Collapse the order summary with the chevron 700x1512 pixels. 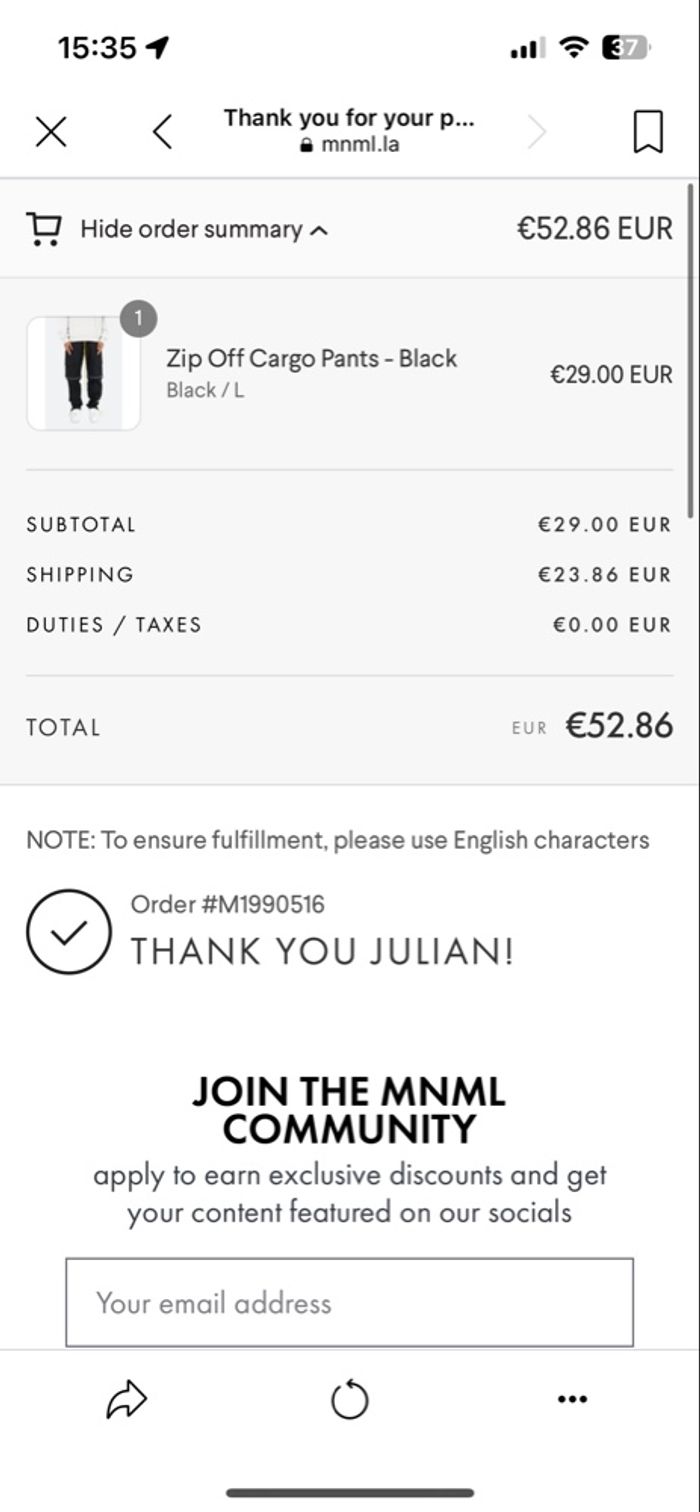click(x=319, y=231)
